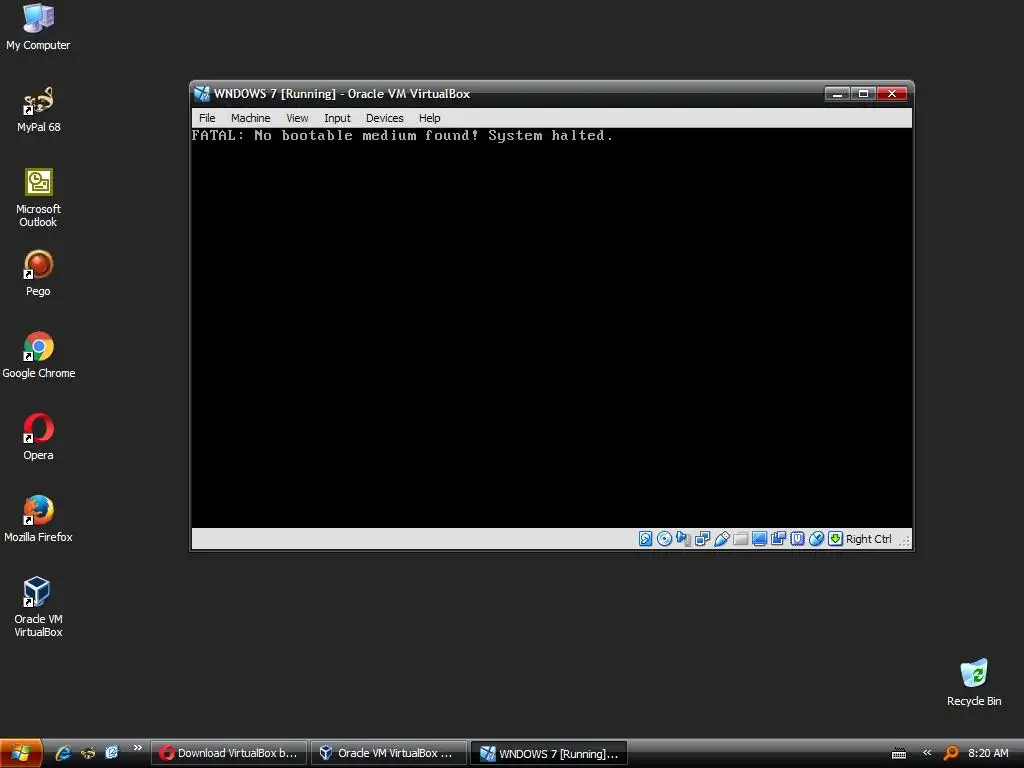Switch to Download VirtualBox taskbar button
This screenshot has height=768, width=1024.
(228, 753)
